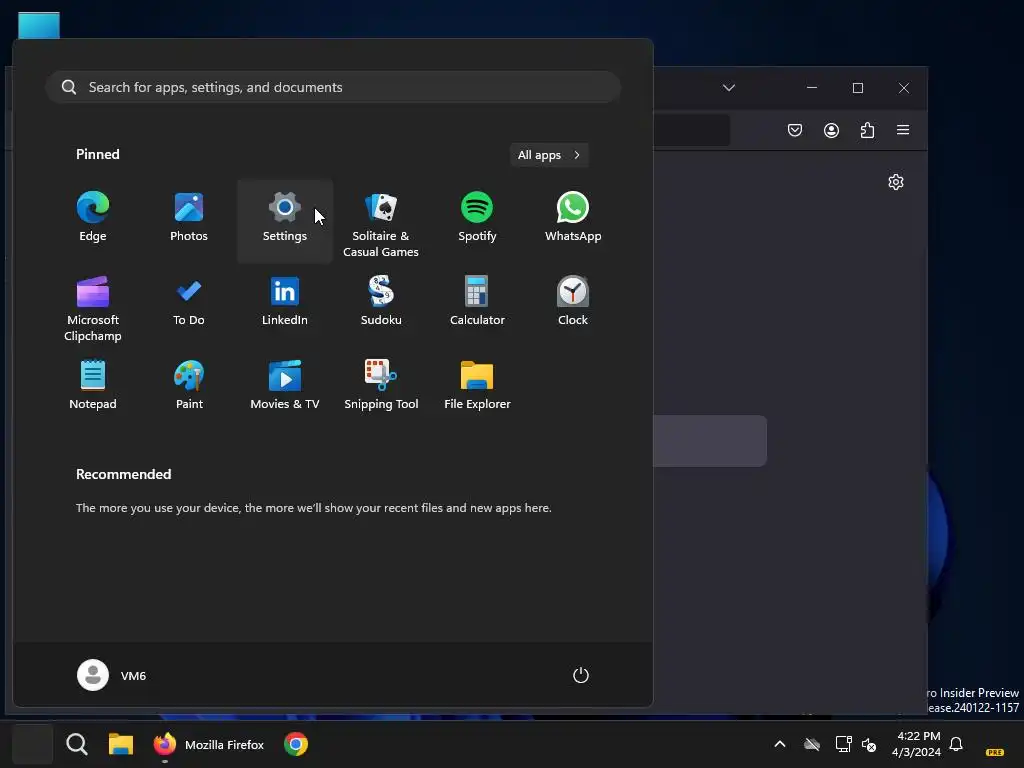Click the OneDrive cloud tray icon
The image size is (1024, 768).
812,744
